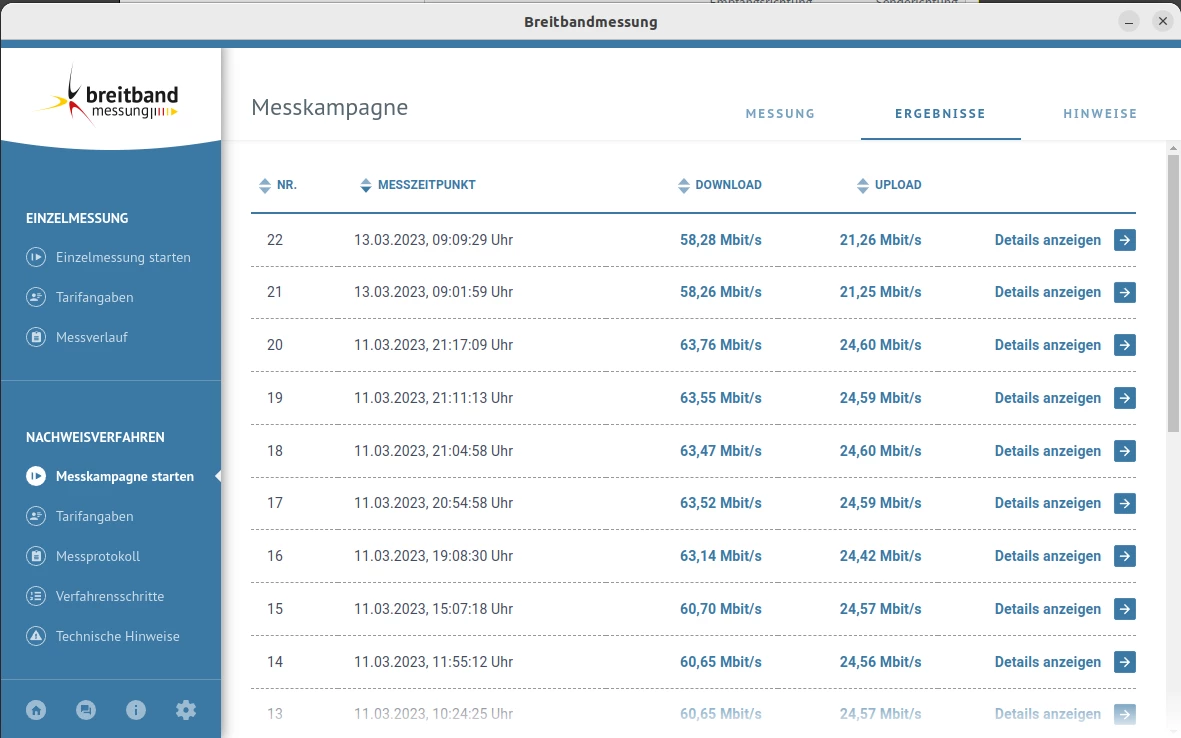
Task: Open Technische Hinweise in the sidebar
Action: click(117, 636)
